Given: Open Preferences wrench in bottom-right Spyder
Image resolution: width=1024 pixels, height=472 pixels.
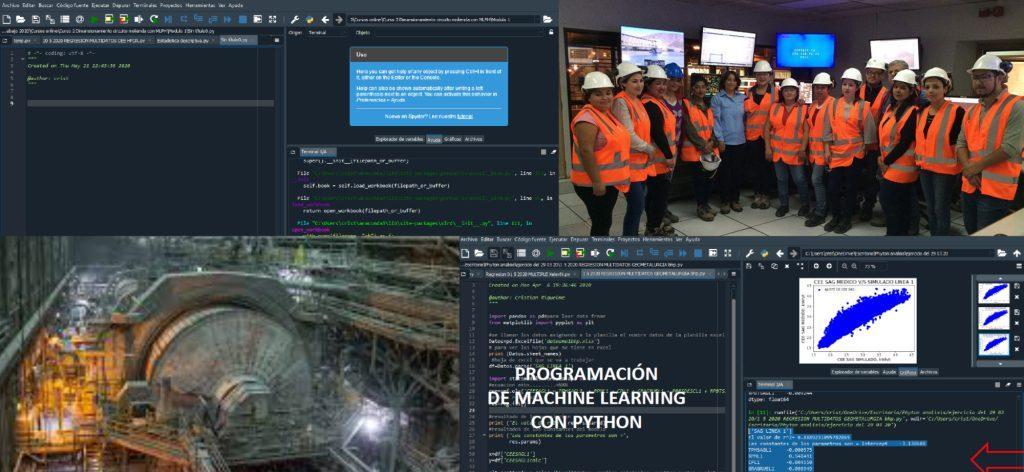Looking at the screenshot, I should pyautogui.click(x=750, y=253).
